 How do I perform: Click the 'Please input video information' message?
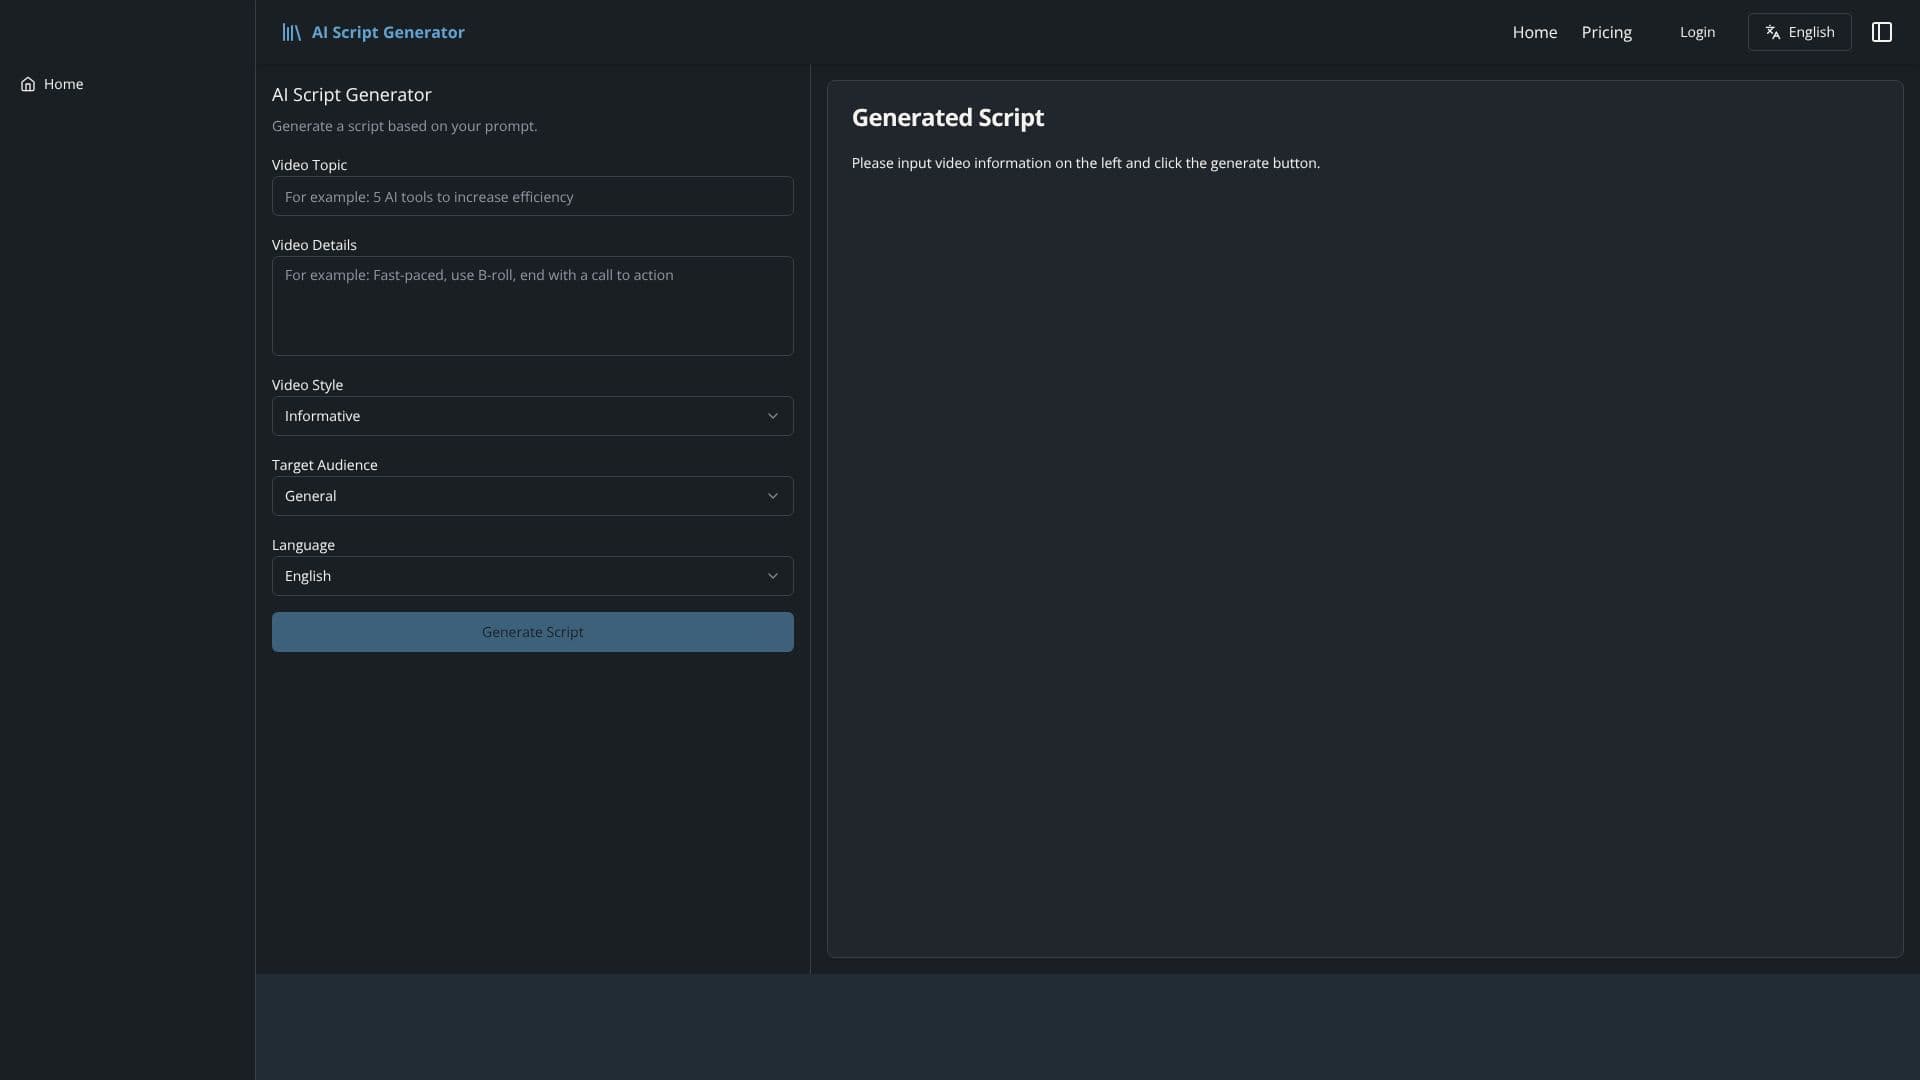(x=1085, y=163)
